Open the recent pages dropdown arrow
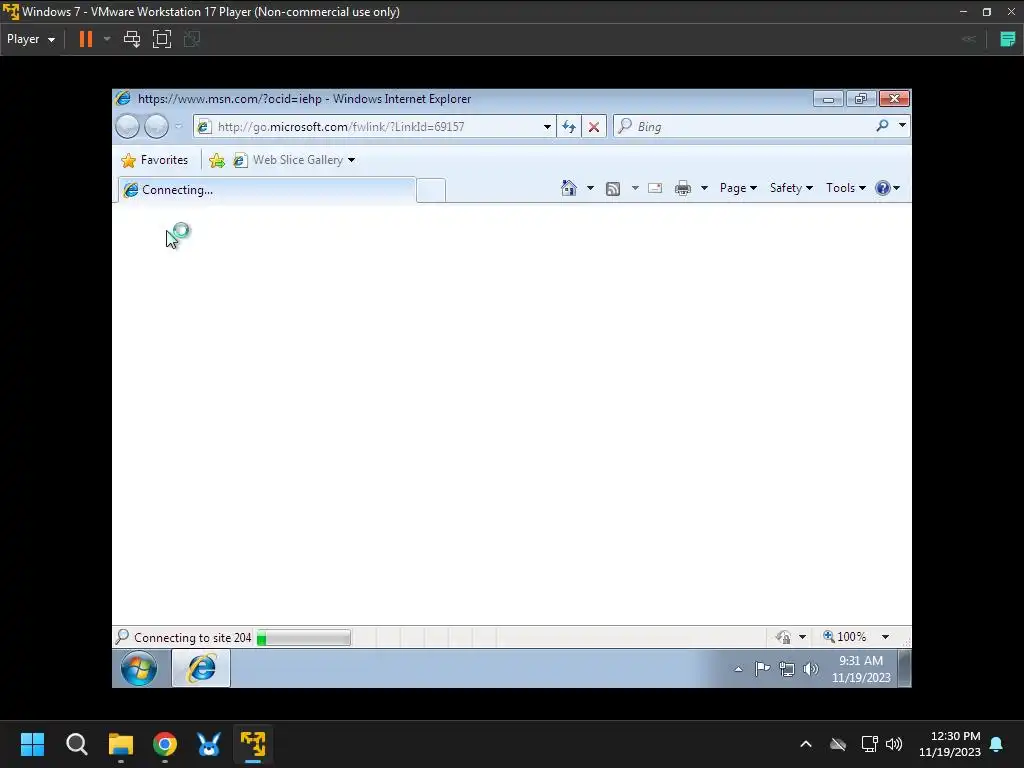This screenshot has width=1024, height=768. (178, 126)
